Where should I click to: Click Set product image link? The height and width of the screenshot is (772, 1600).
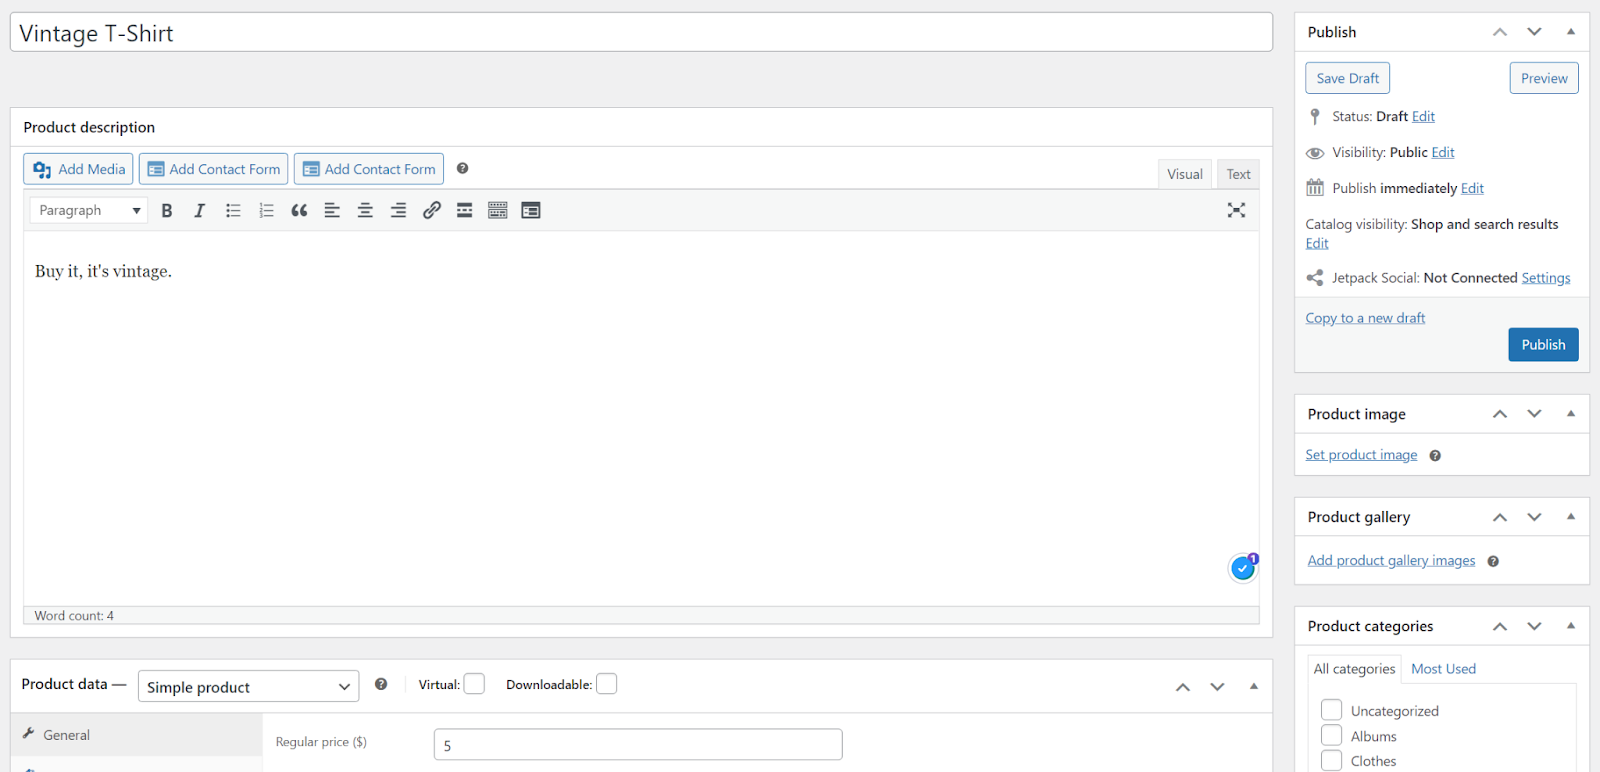(x=1361, y=455)
